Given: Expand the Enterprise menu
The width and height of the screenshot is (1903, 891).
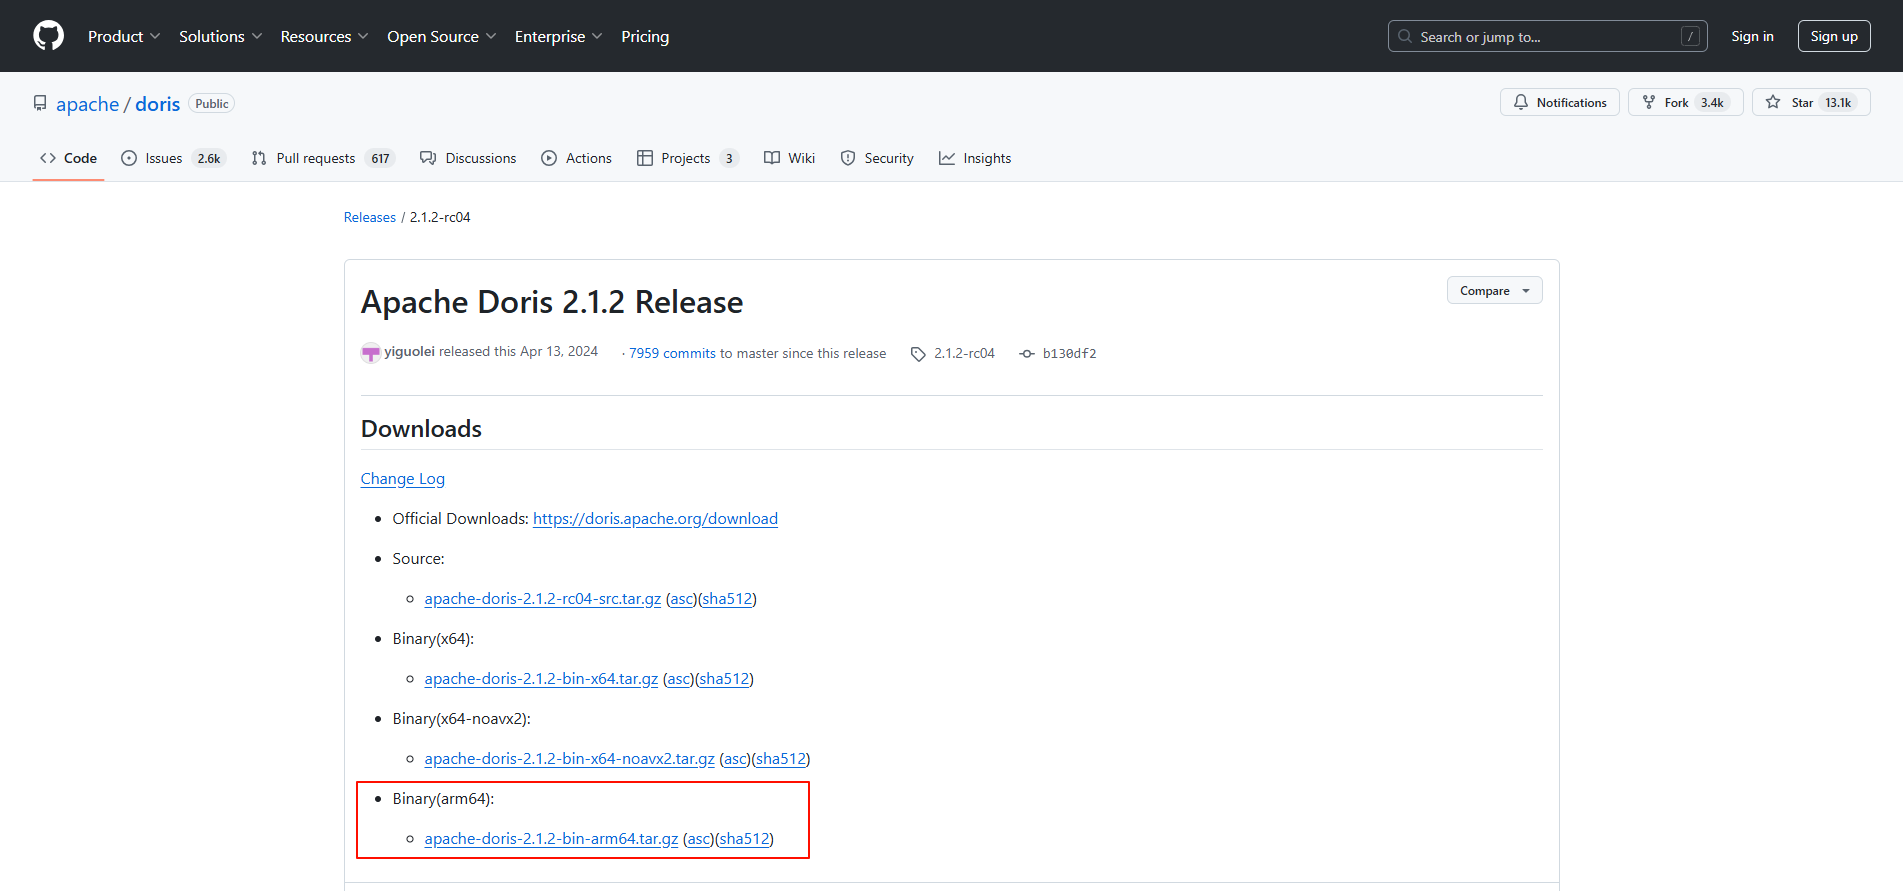Looking at the screenshot, I should point(558,36).
